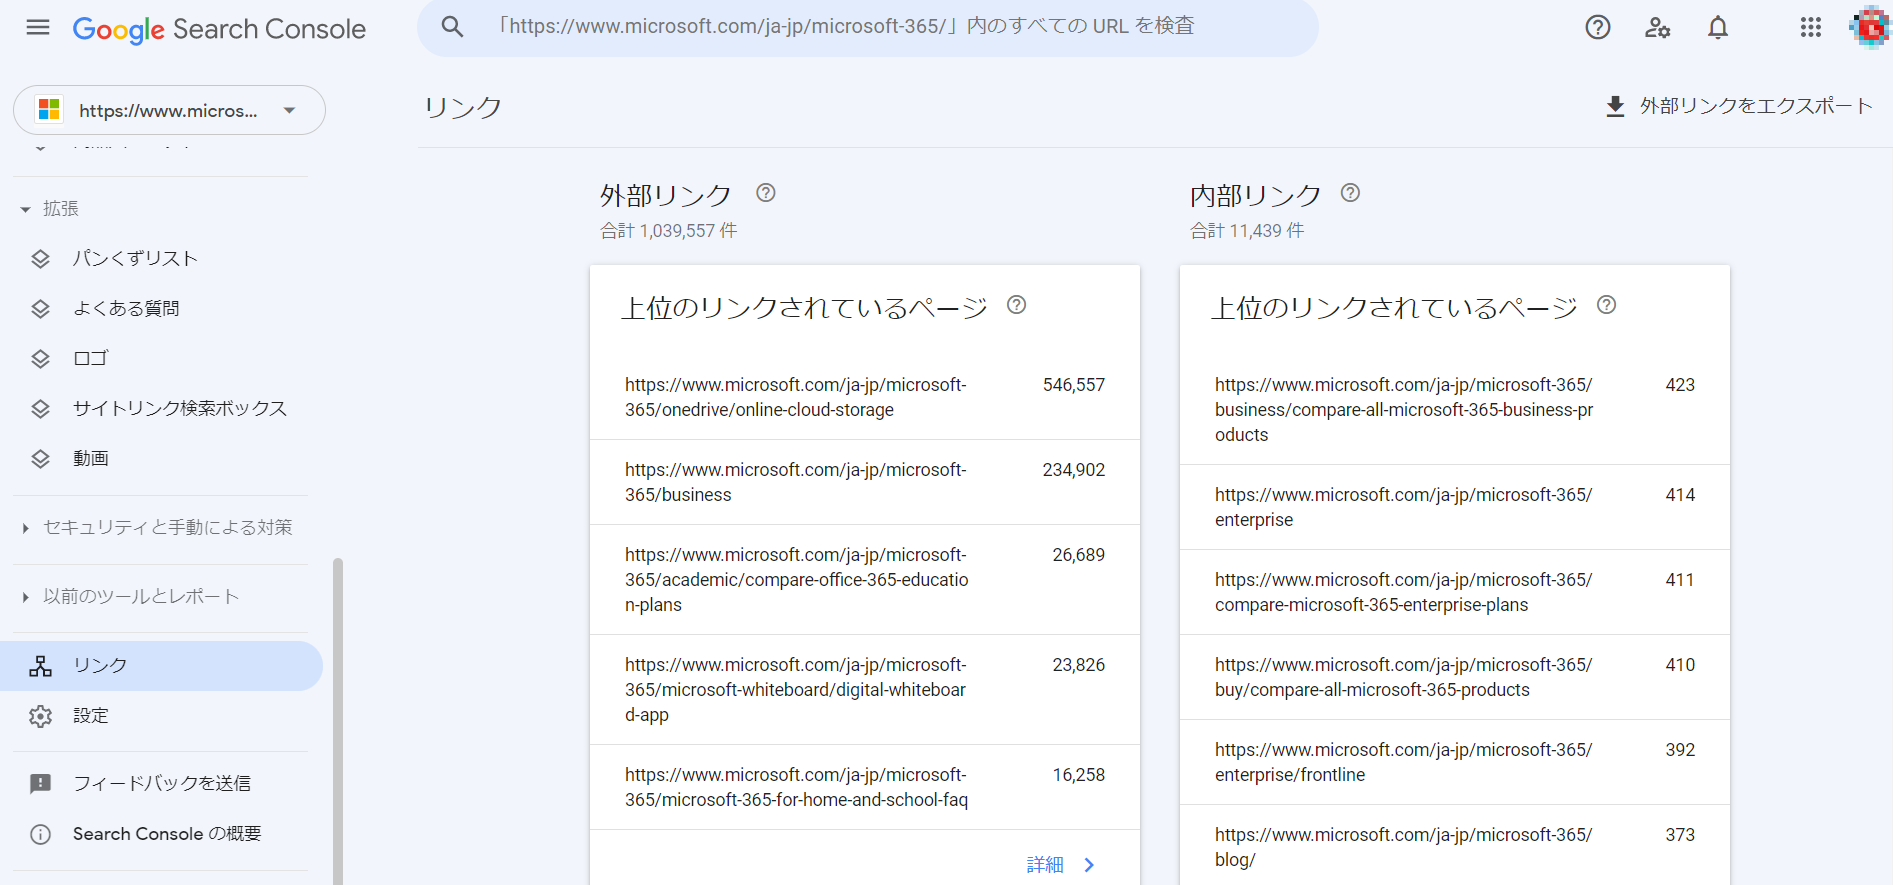Open the notifications bell
The height and width of the screenshot is (885, 1893).
pyautogui.click(x=1718, y=27)
